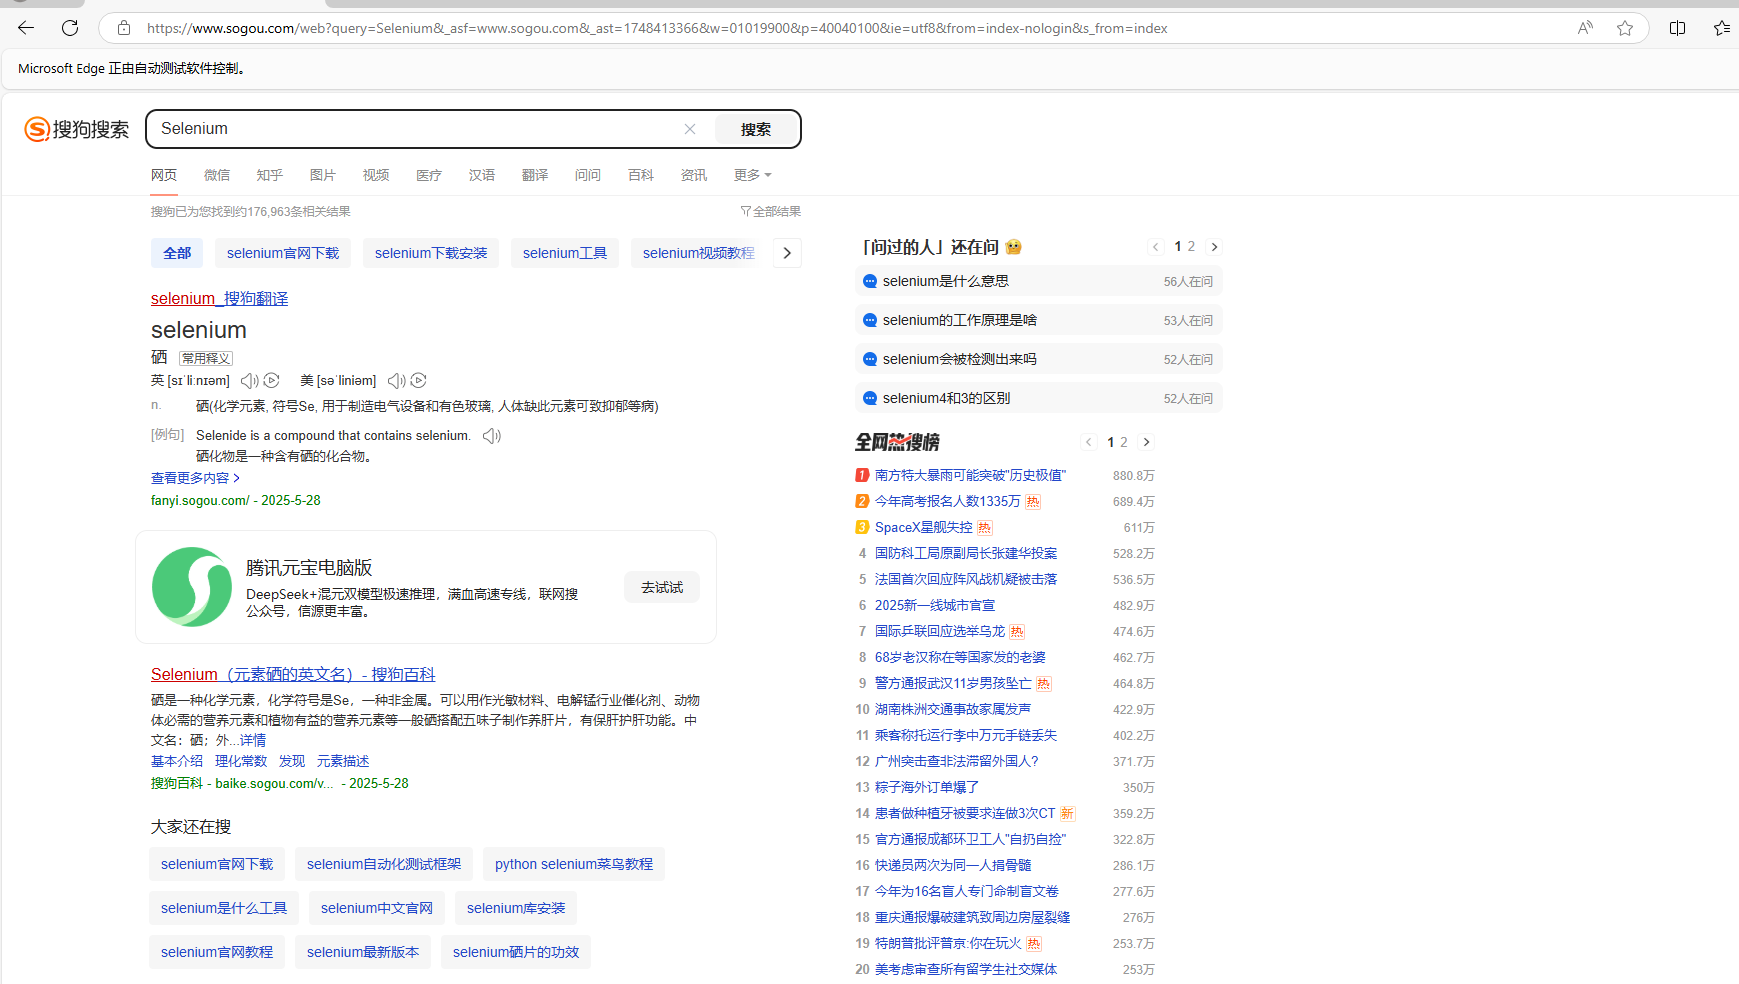1739x984 pixels.
Task: Go to next page of 问过的人 questions
Action: coord(1214,247)
